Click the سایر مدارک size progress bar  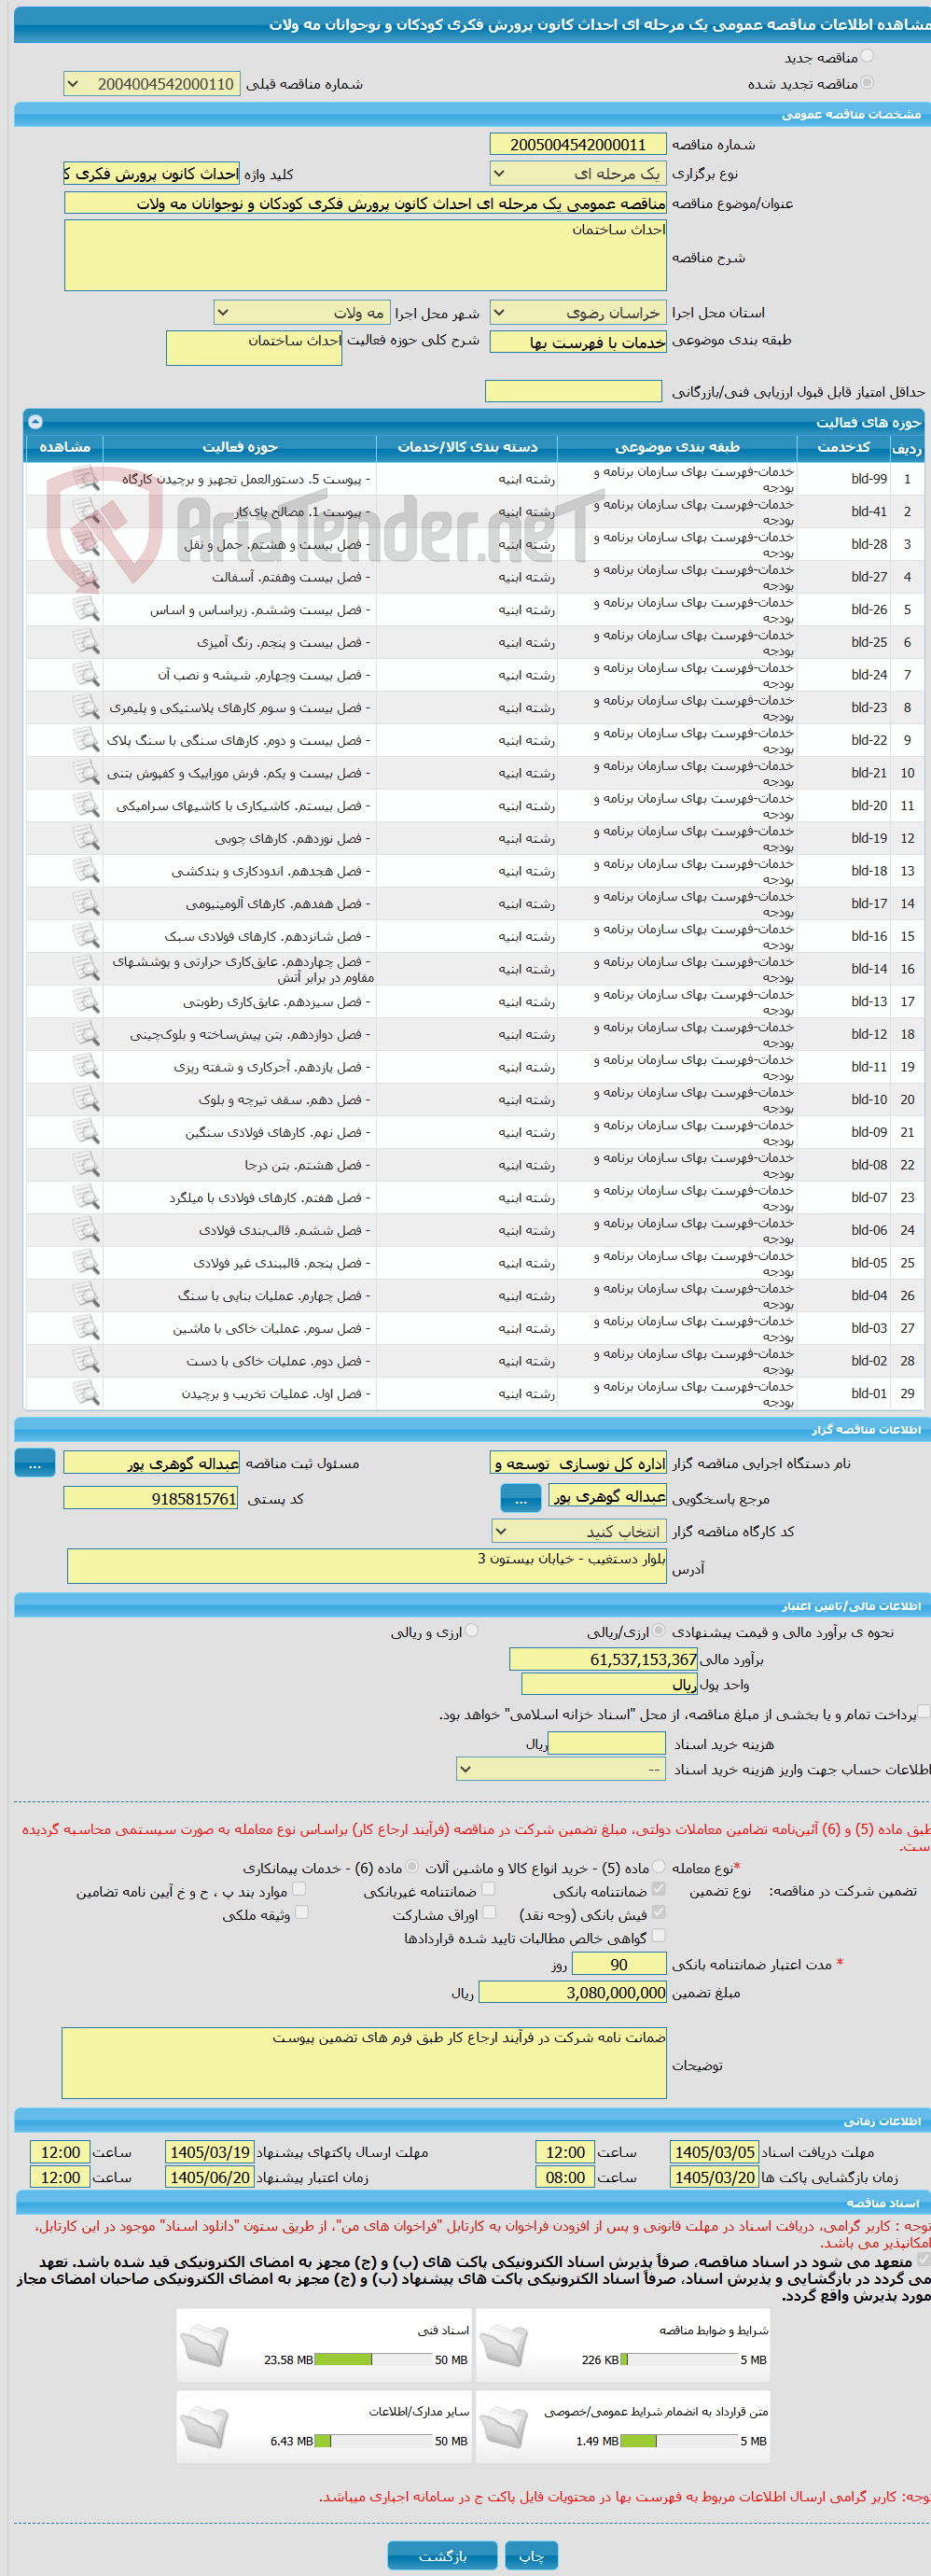coord(373,2441)
